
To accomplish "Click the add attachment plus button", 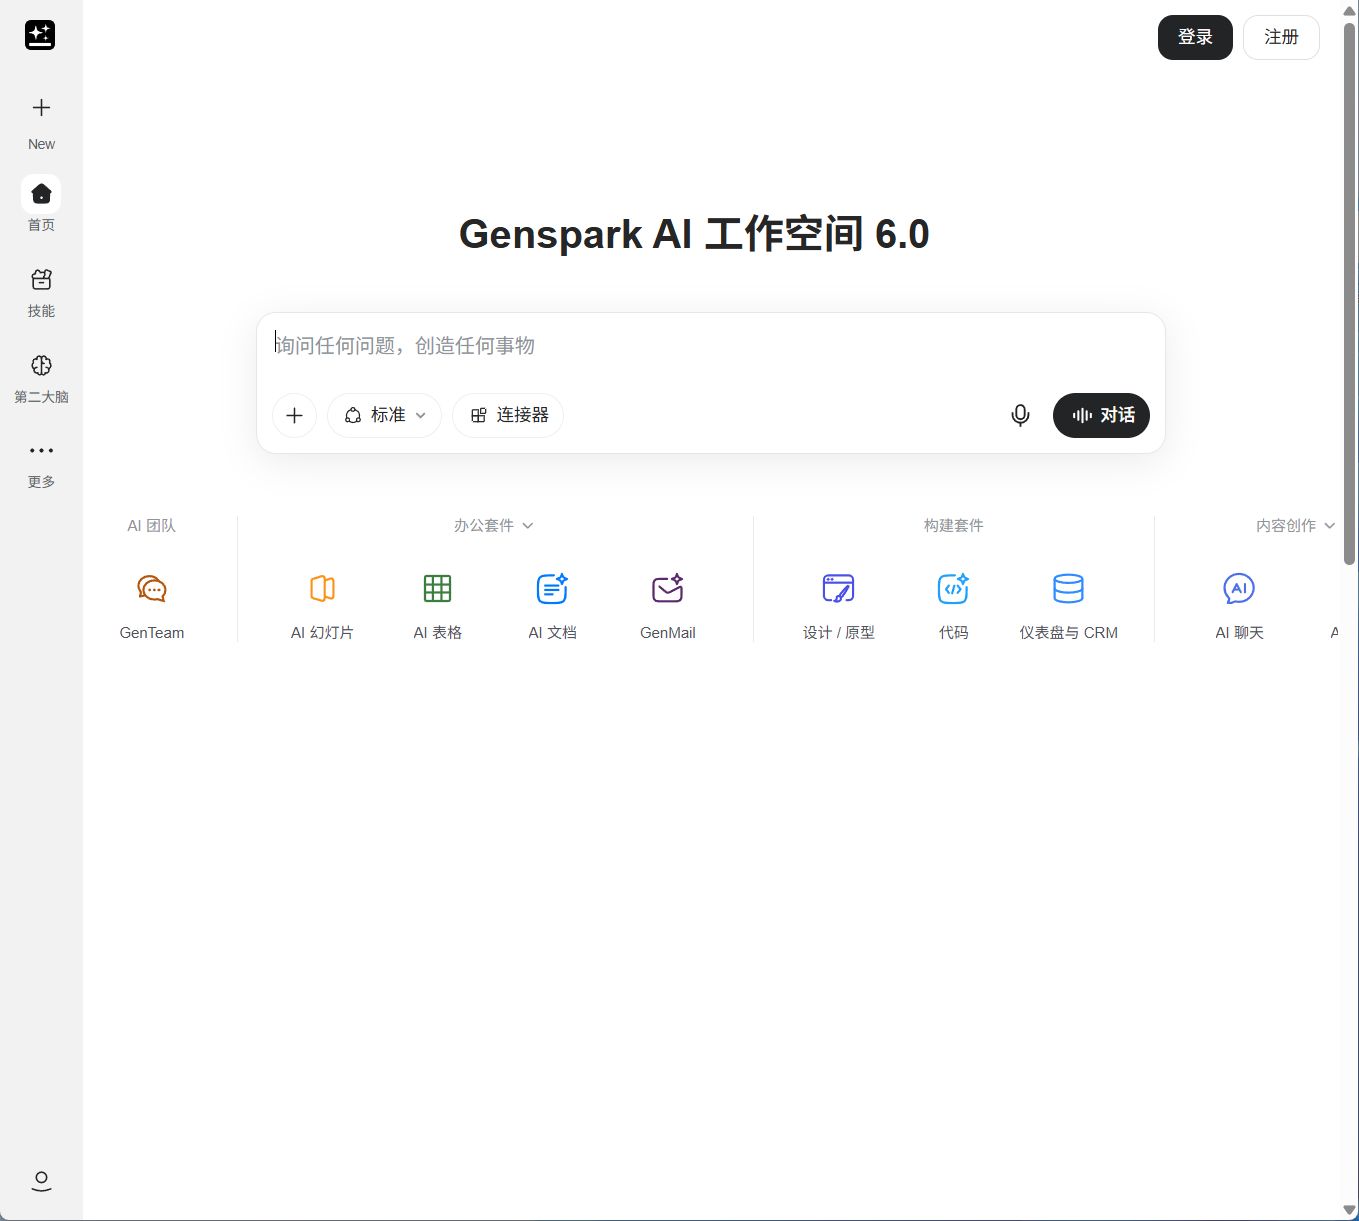I will click(294, 415).
